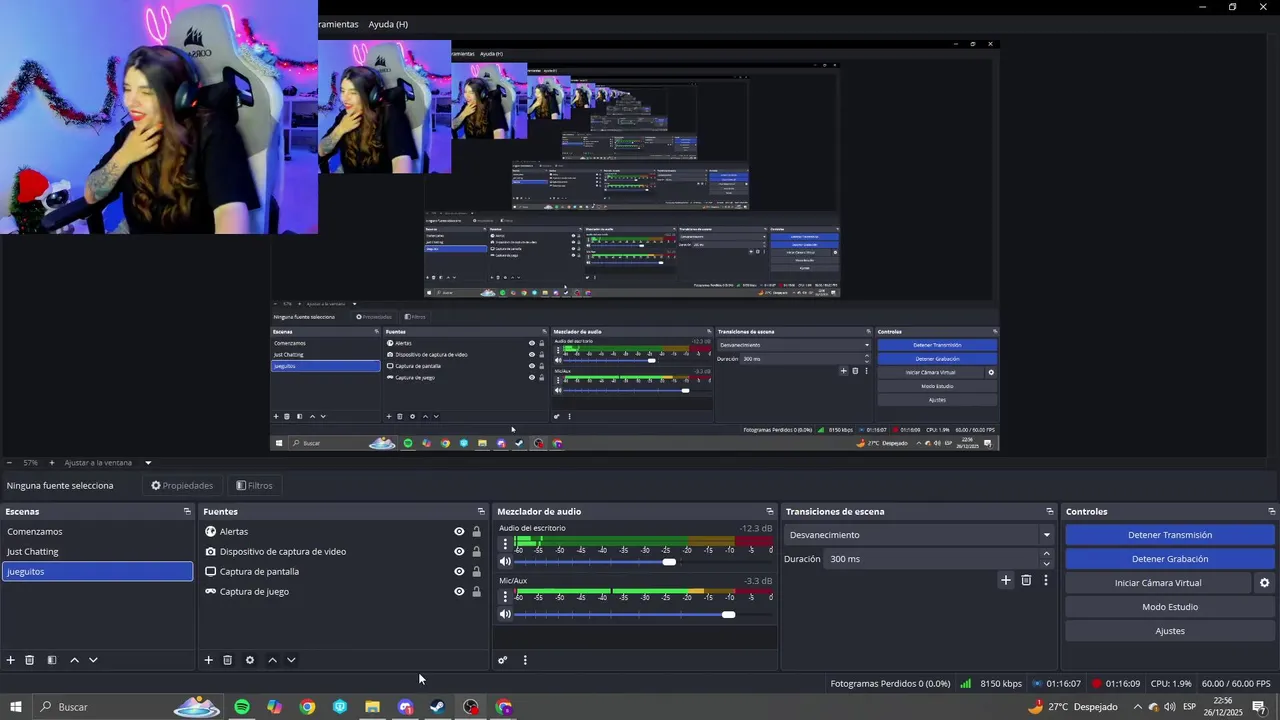Add a new scene with the plus icon

[11, 660]
